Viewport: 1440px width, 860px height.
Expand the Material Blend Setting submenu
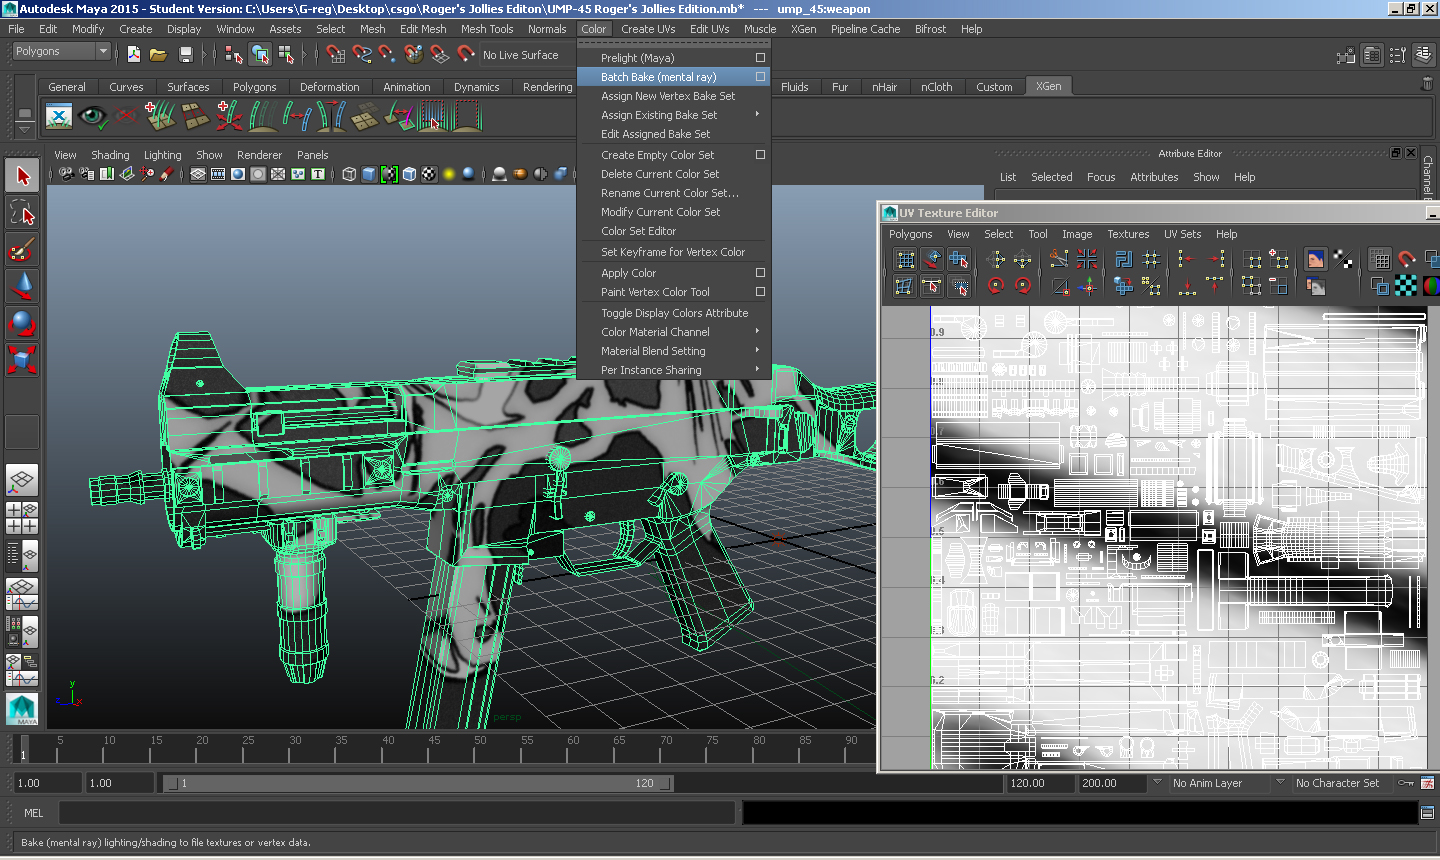click(x=757, y=351)
